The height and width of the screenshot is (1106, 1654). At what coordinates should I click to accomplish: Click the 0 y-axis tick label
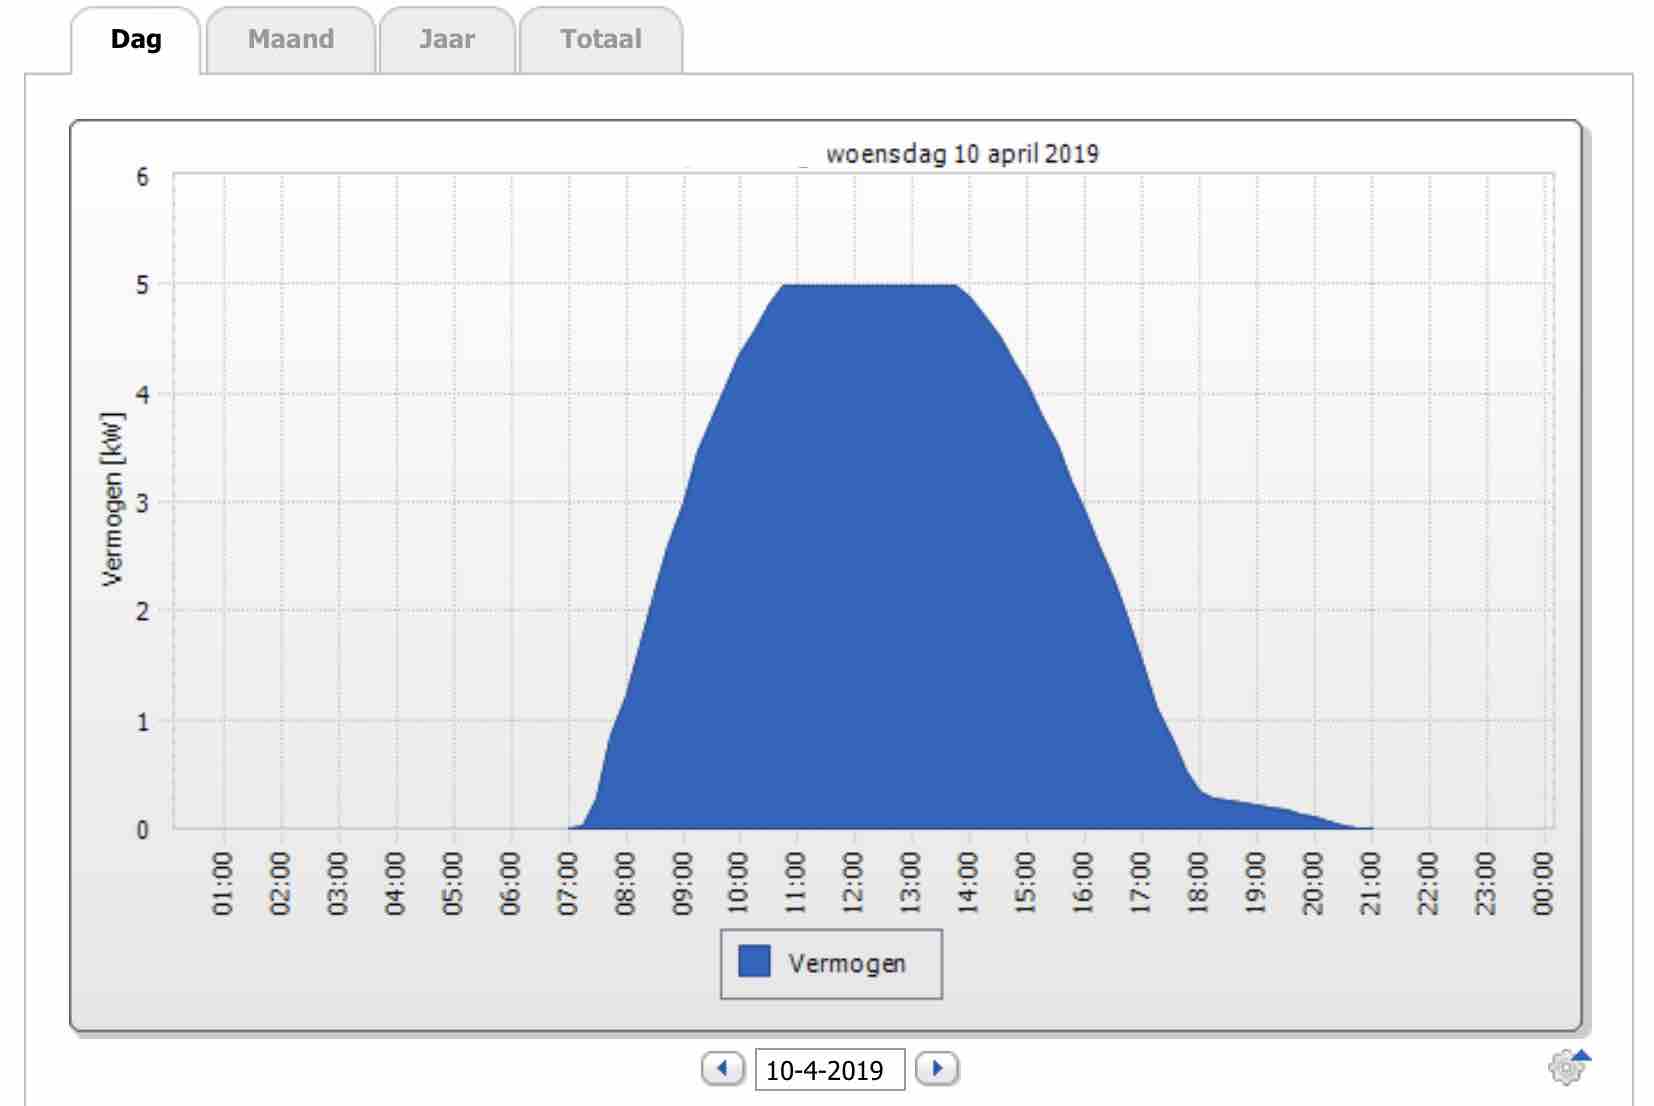[x=142, y=830]
